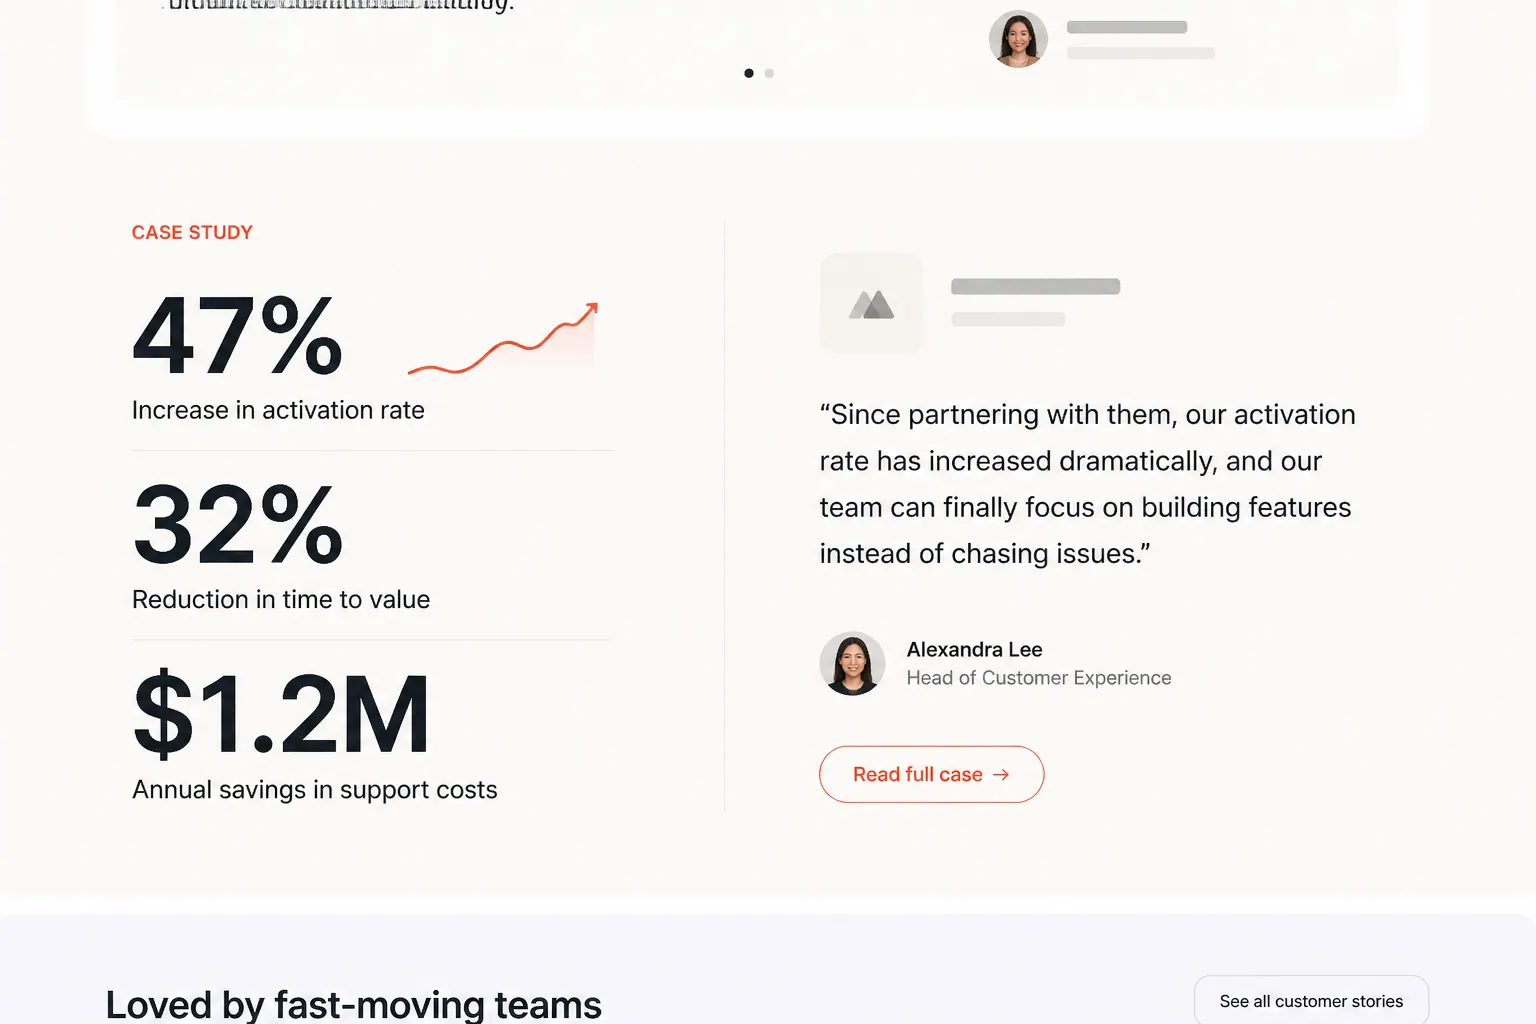Screen dimensions: 1536x1024
Task: Click the Loved by fast-moving teams heading
Action: point(354,1004)
